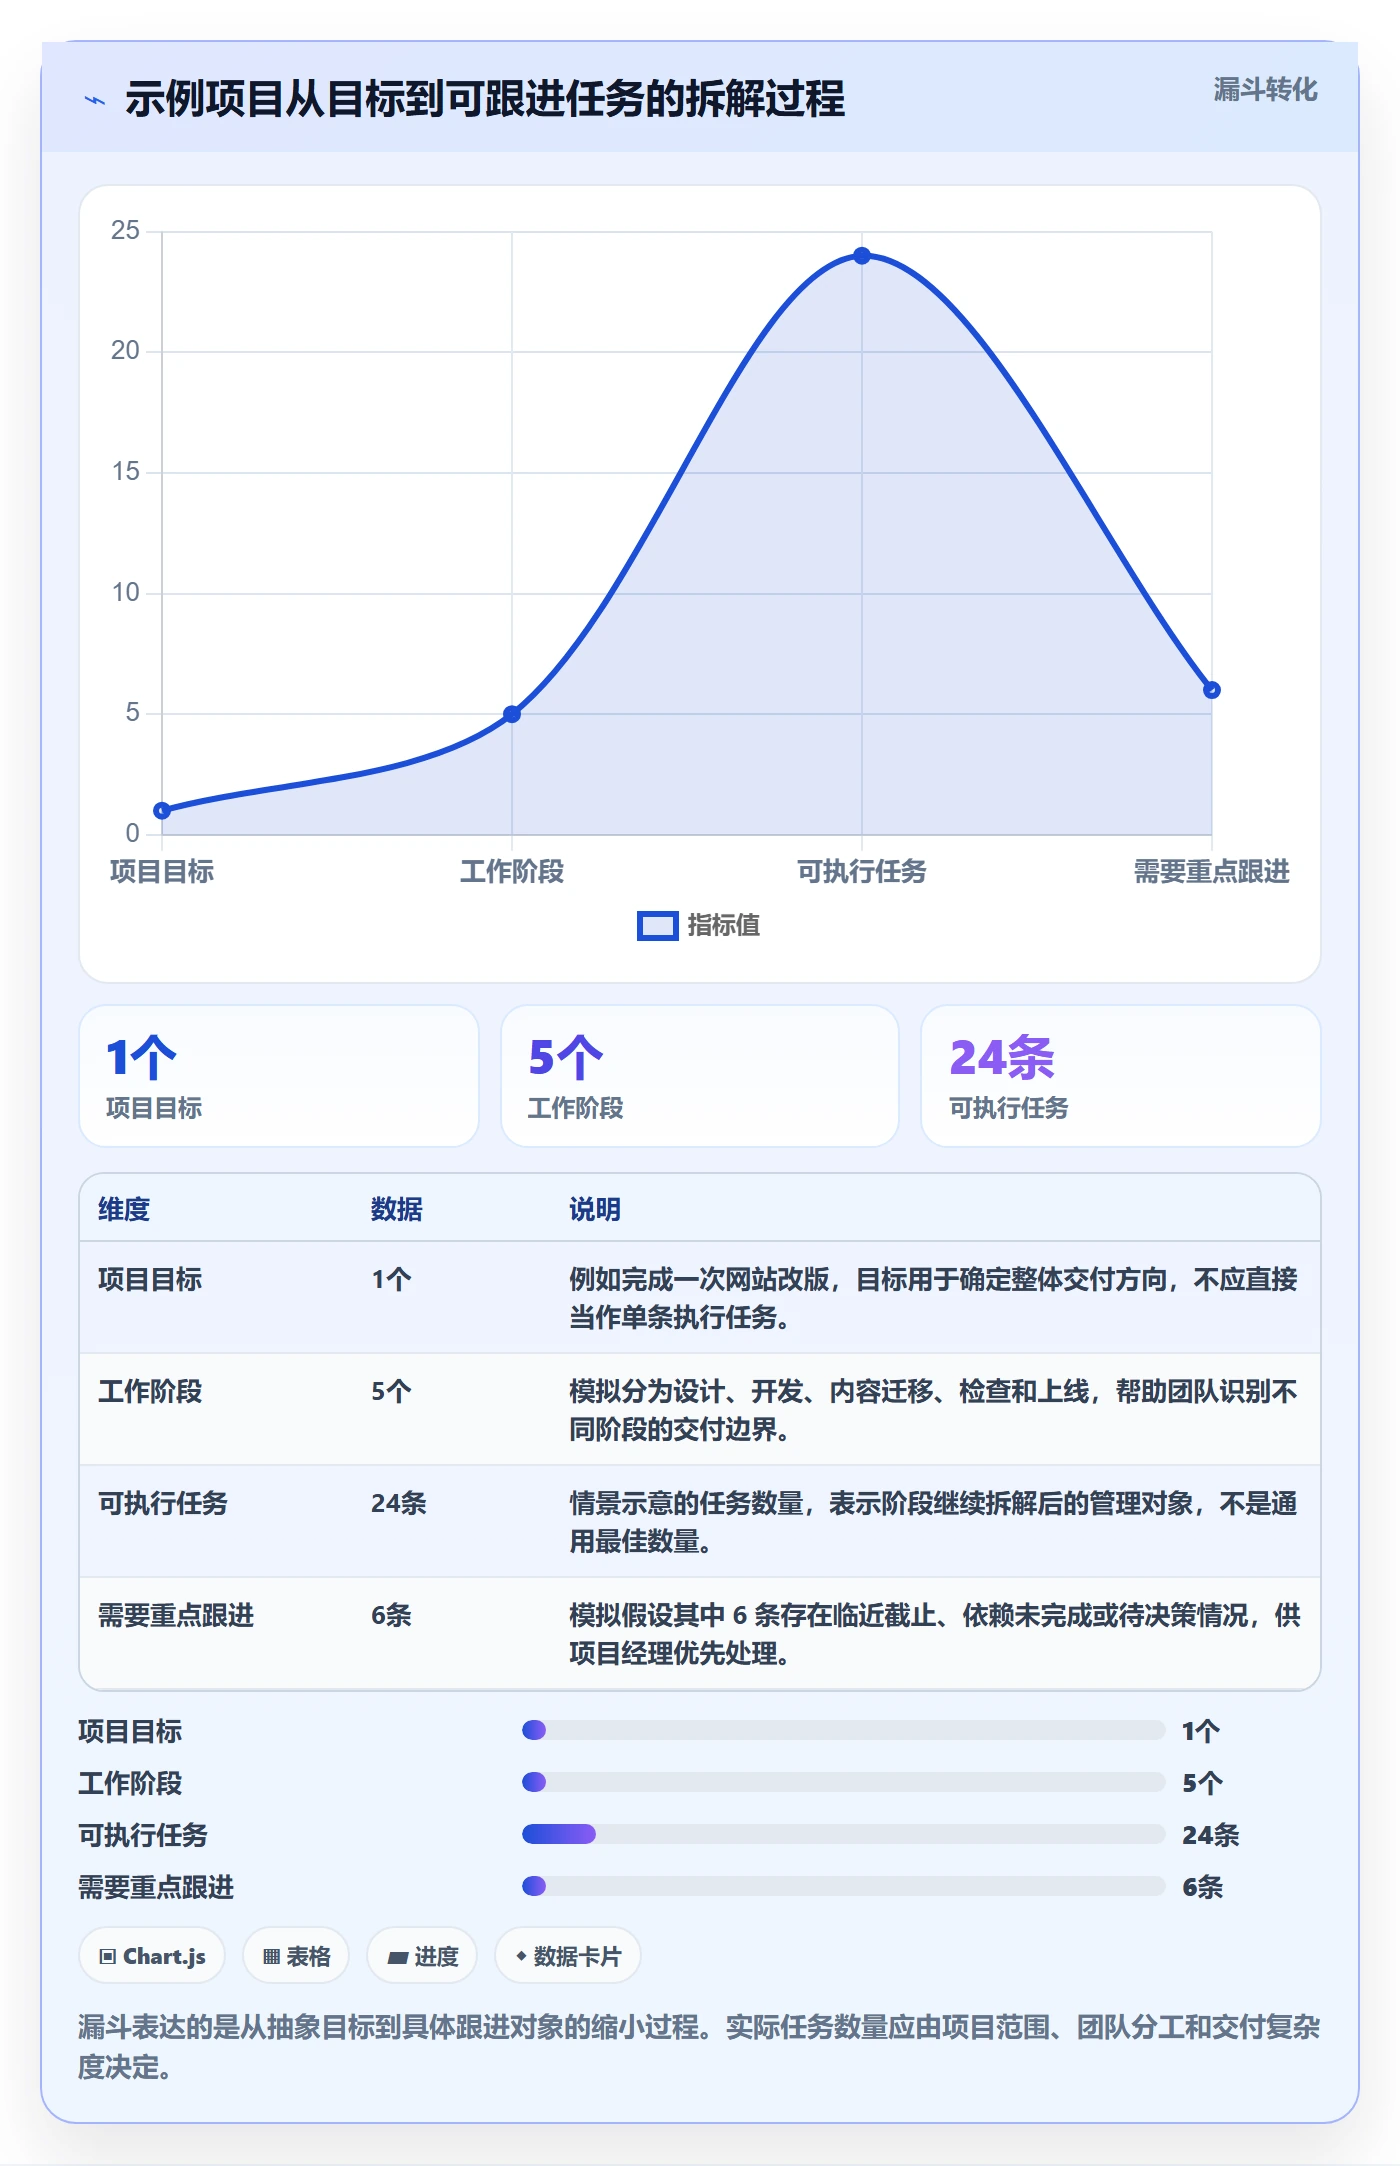Click the 需要重点跟进 progress bar
The height and width of the screenshot is (2166, 1400).
tap(843, 1886)
